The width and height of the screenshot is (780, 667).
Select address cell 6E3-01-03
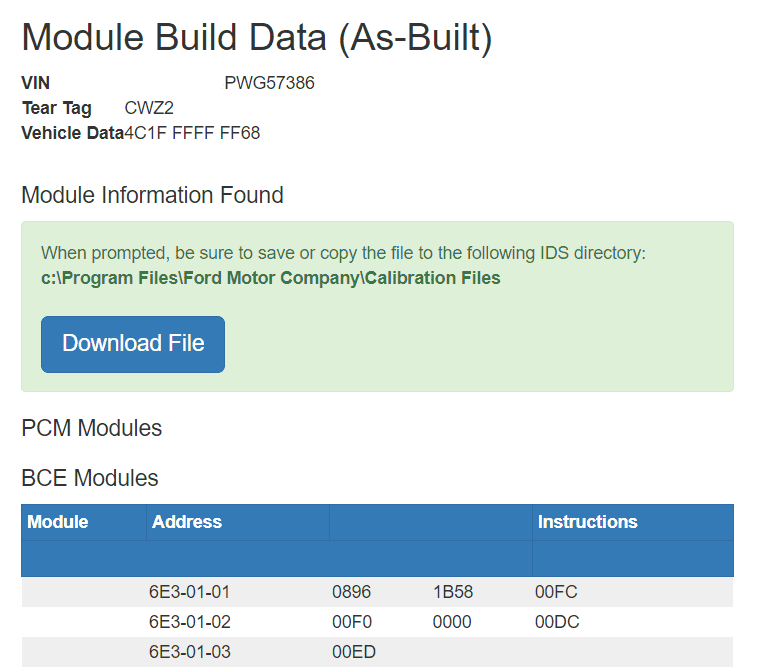click(x=190, y=652)
